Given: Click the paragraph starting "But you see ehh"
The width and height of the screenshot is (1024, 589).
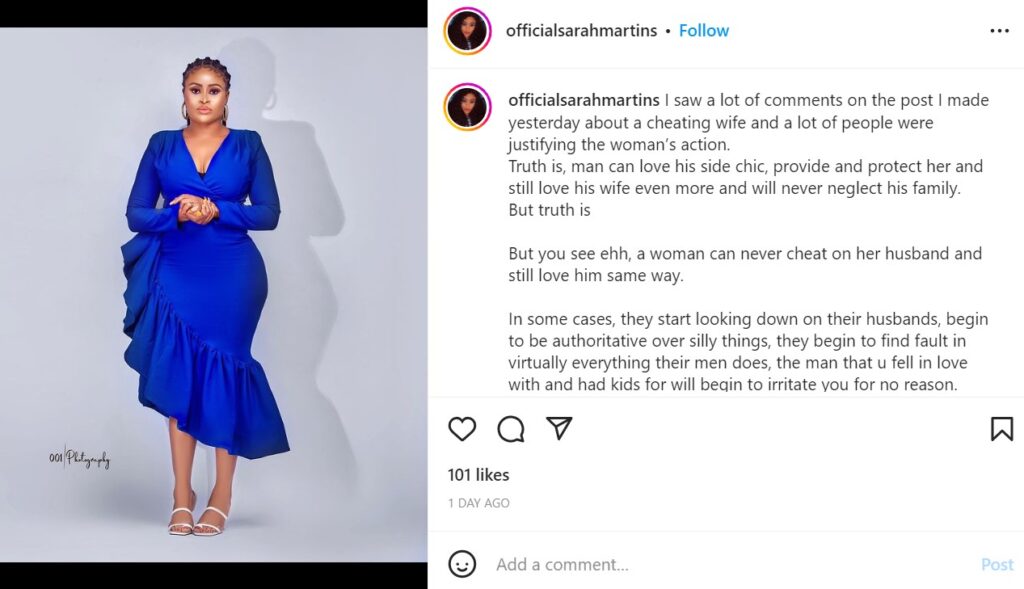Looking at the screenshot, I should click(x=745, y=264).
